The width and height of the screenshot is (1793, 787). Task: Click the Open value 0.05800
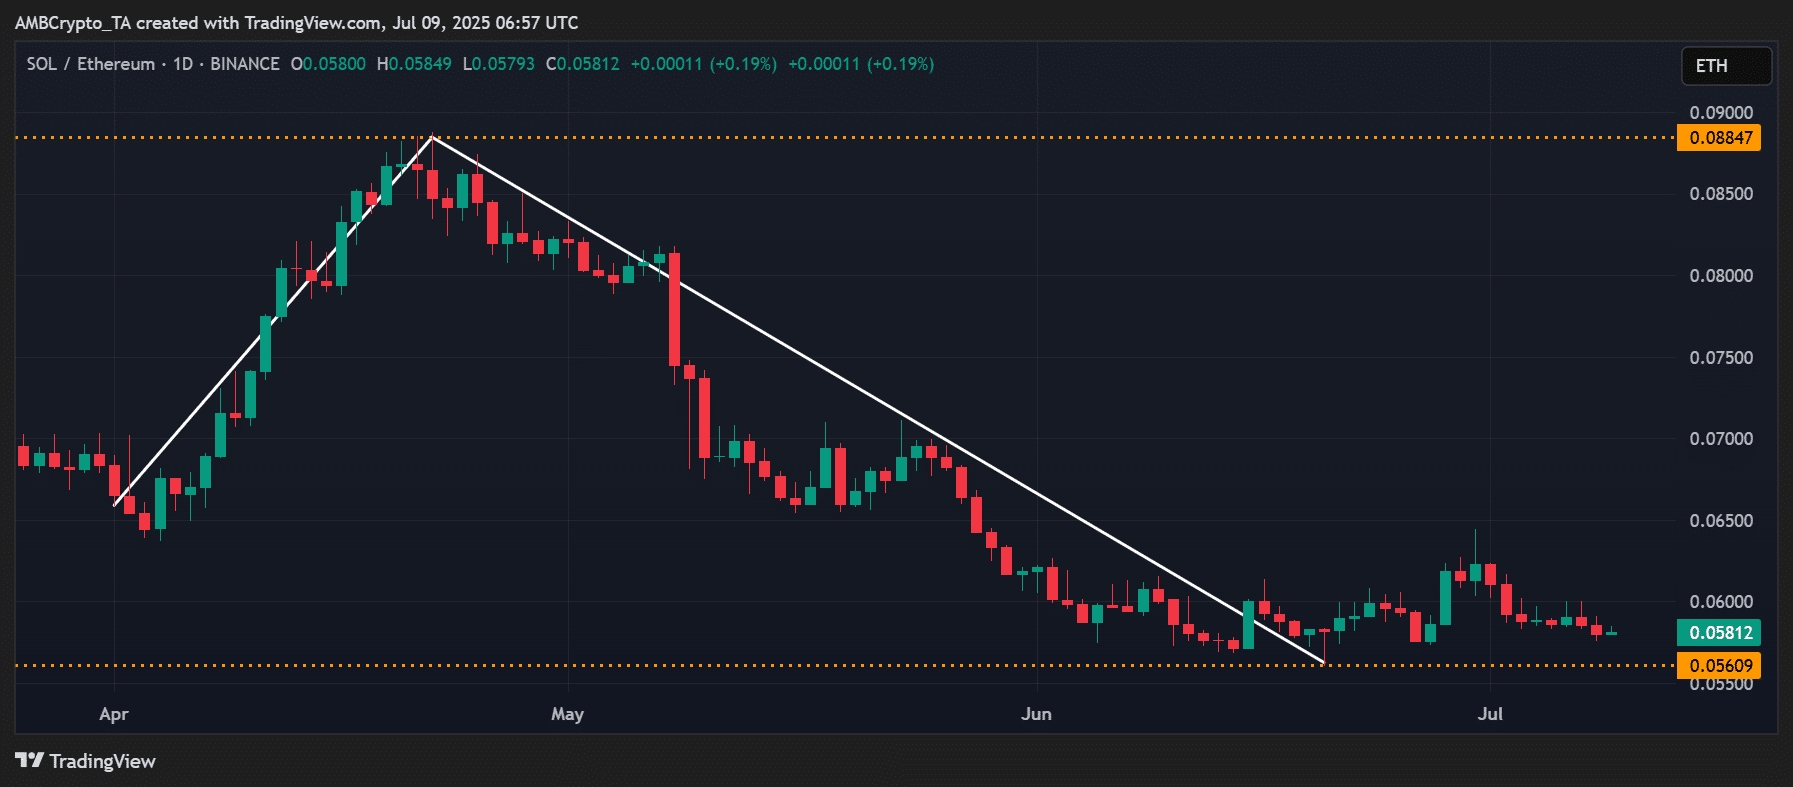click(334, 64)
